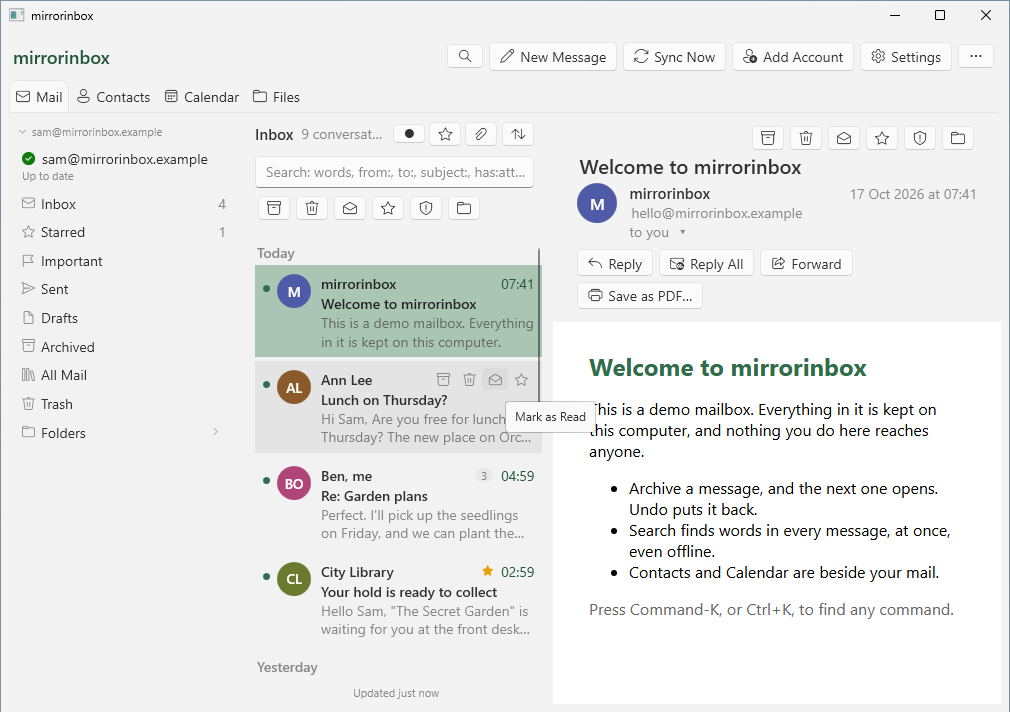
Task: Compose with New Message button
Action: coord(553,57)
